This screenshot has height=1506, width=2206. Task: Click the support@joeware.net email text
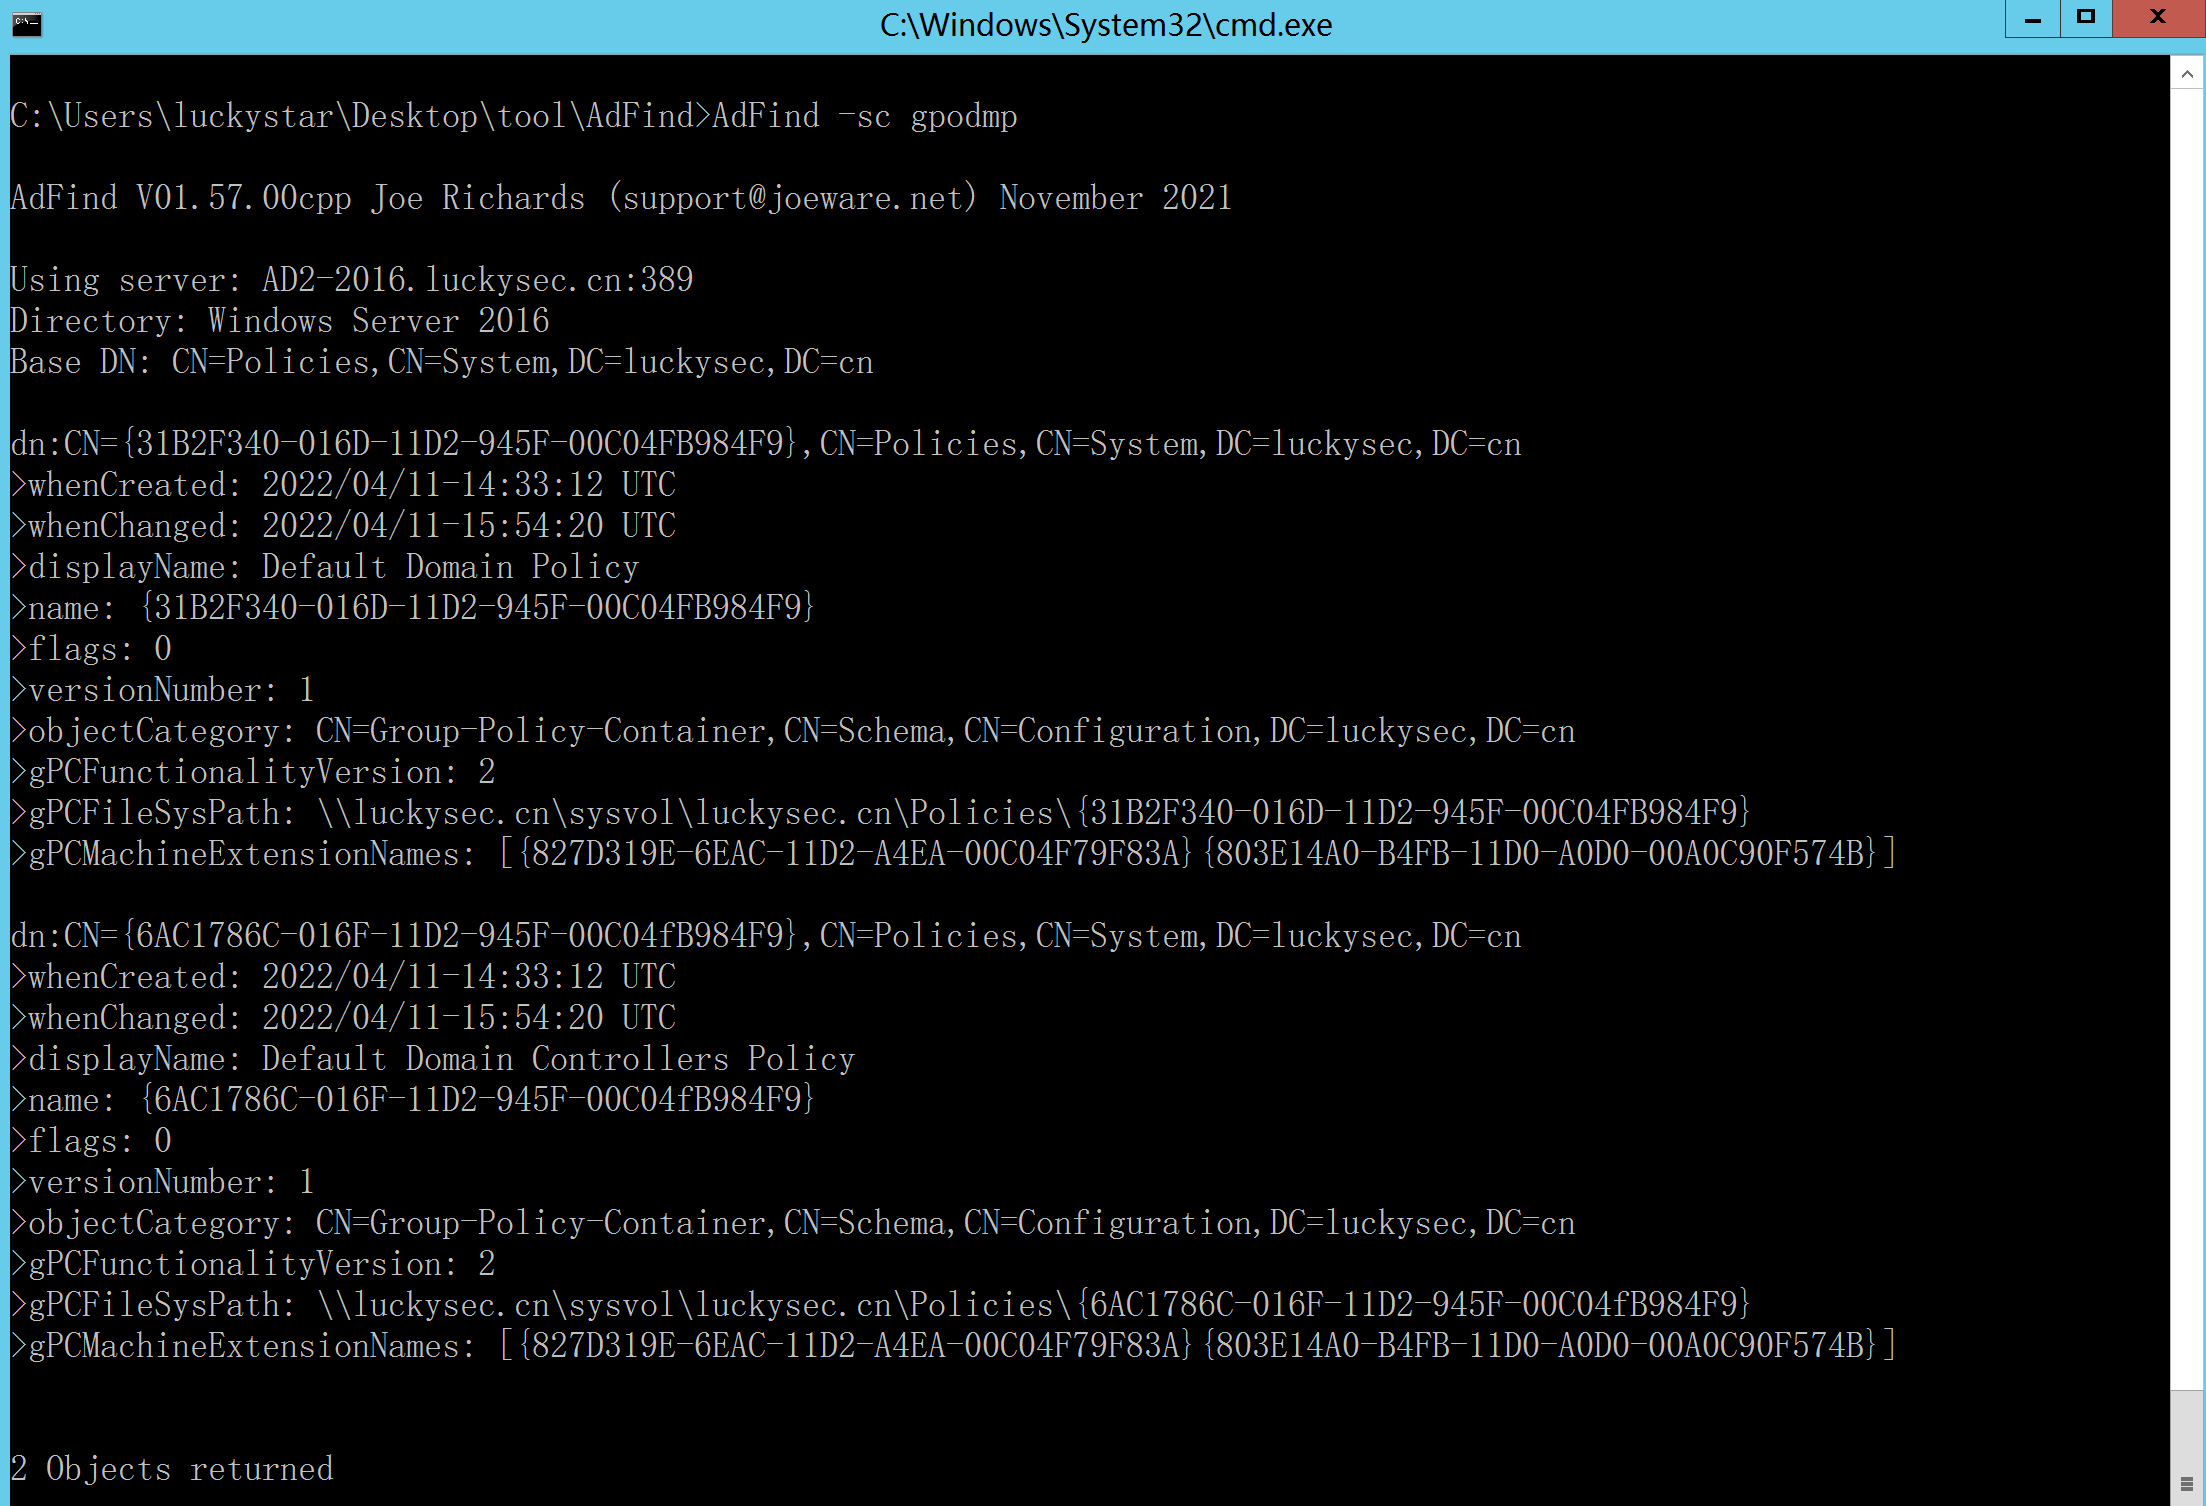(791, 198)
